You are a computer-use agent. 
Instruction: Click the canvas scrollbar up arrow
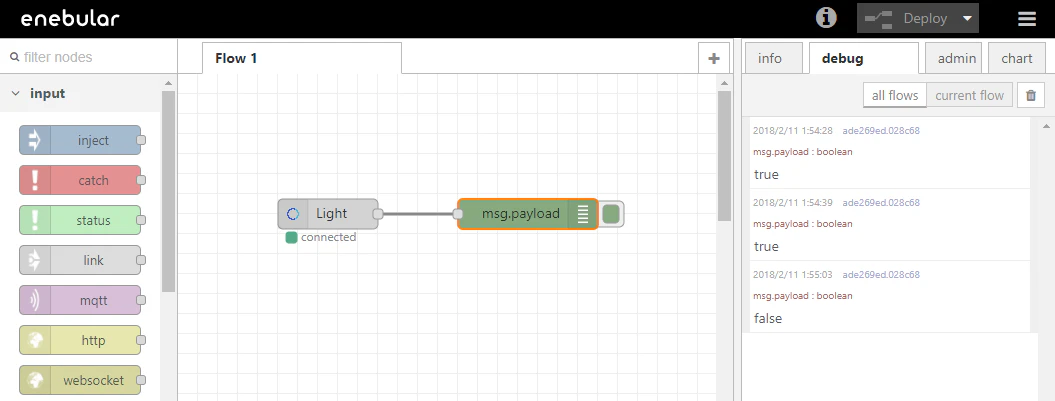(724, 83)
